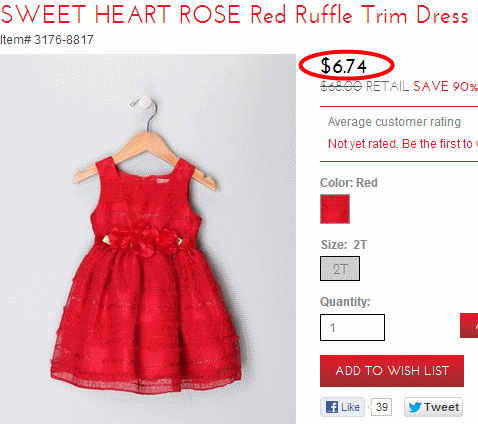Click the Average customer rating heading
Screen dimensions: 478x424
pyautogui.click(x=394, y=122)
